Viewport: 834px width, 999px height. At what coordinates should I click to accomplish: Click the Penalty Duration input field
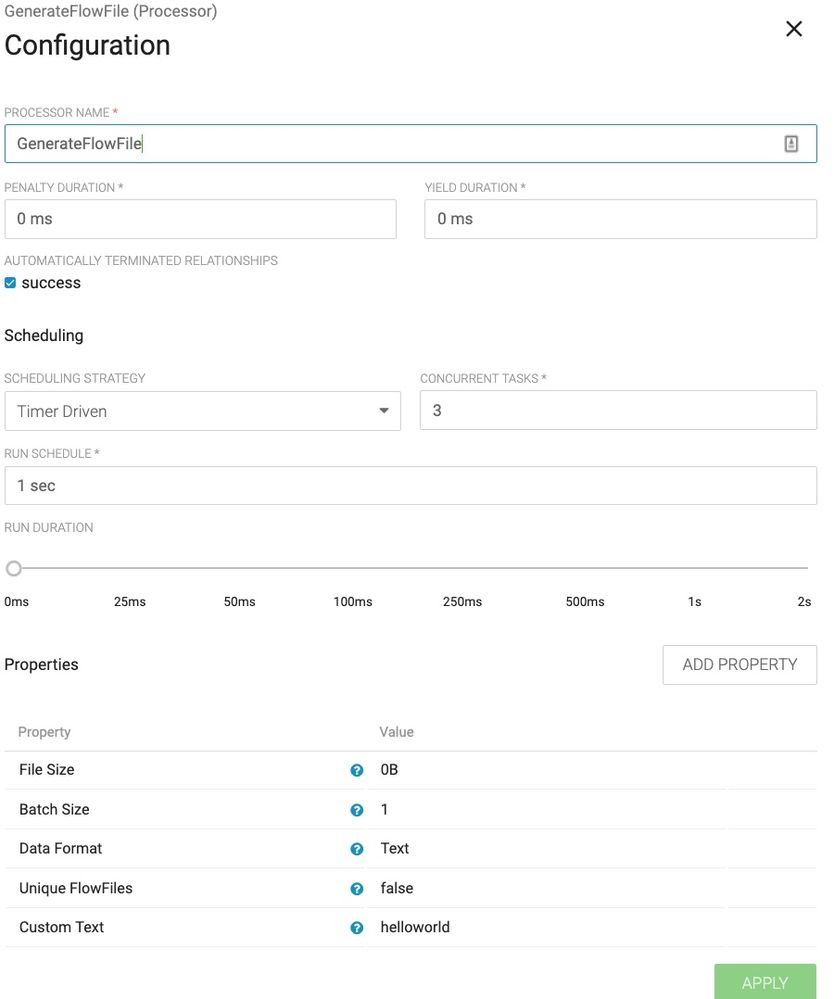tap(200, 219)
